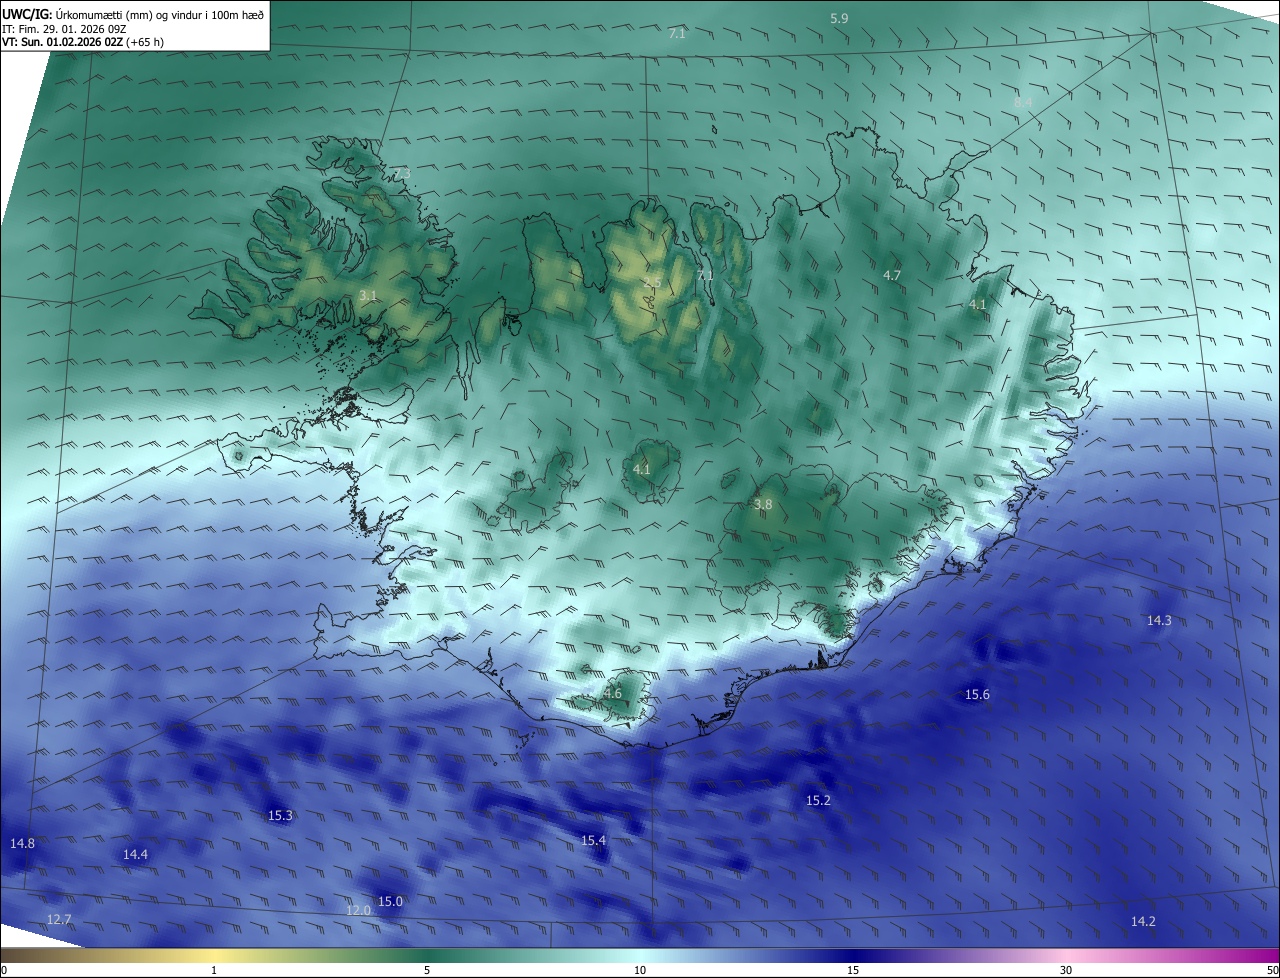Click the color scale tick label 5

[427, 970]
